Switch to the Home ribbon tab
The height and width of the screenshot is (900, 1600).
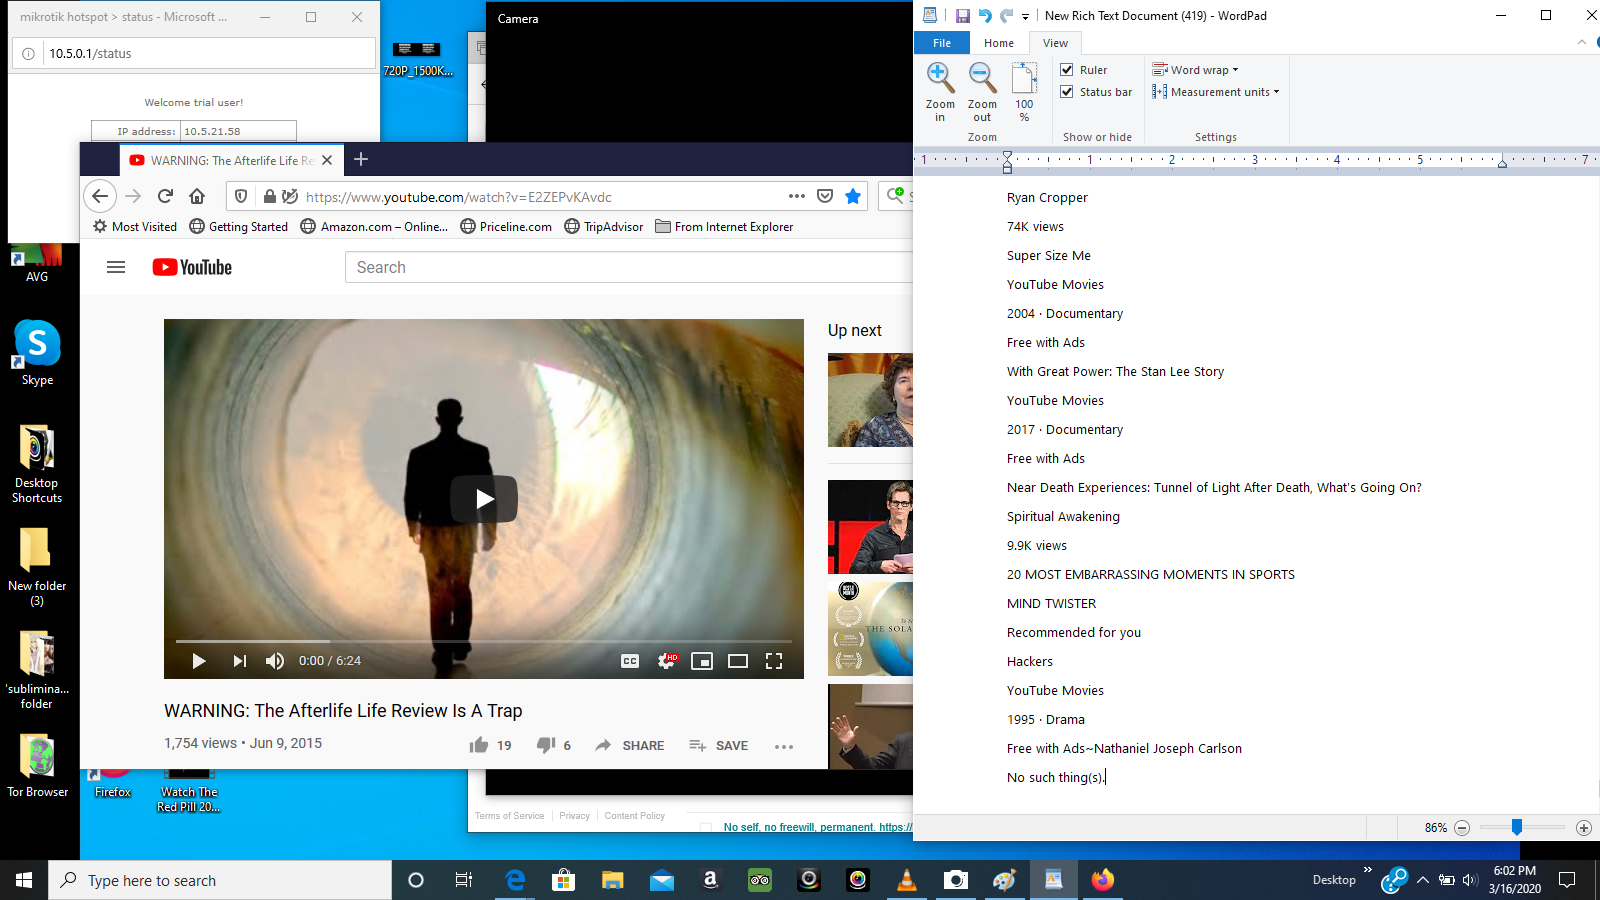[x=998, y=43]
